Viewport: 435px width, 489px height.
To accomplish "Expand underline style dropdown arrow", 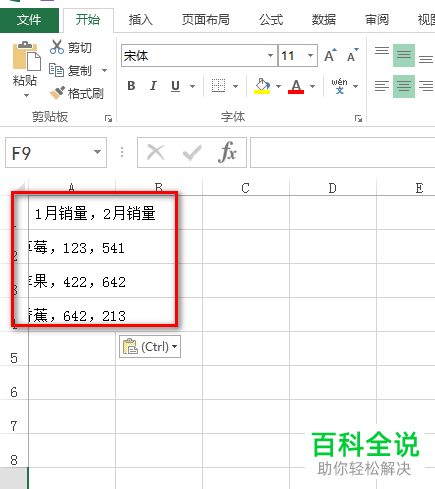I will (x=192, y=86).
